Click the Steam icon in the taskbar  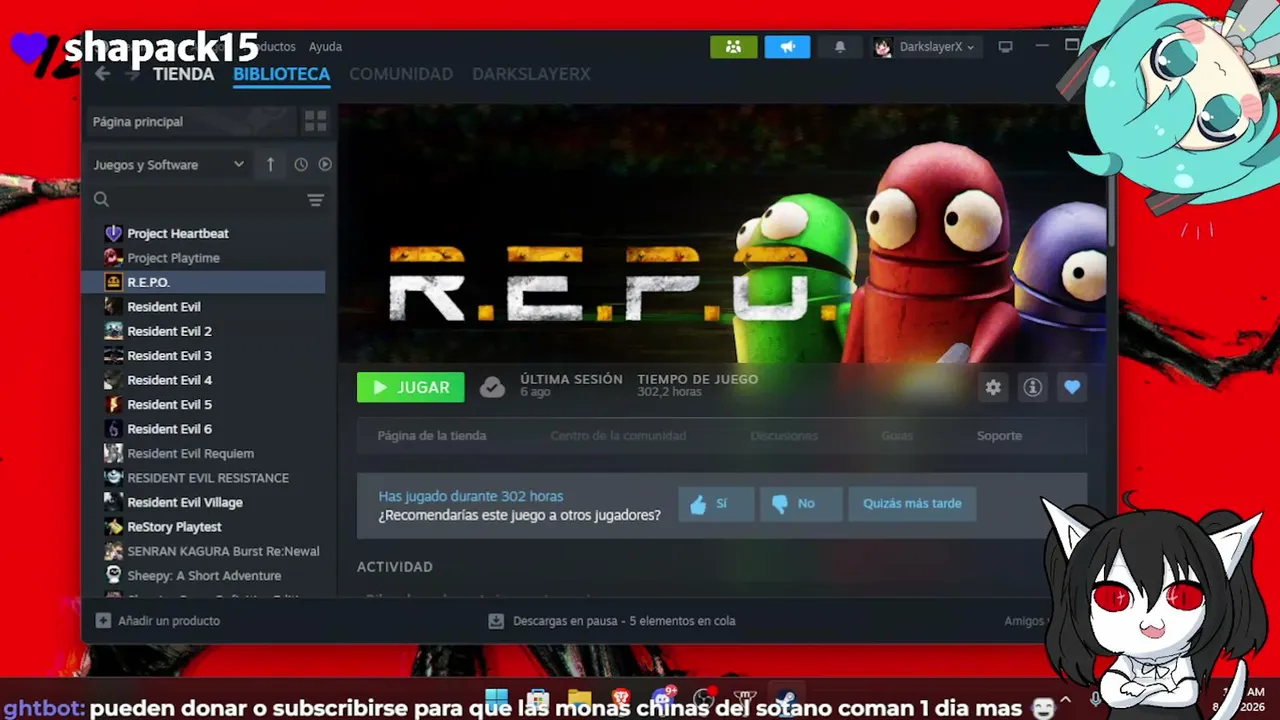(787, 699)
